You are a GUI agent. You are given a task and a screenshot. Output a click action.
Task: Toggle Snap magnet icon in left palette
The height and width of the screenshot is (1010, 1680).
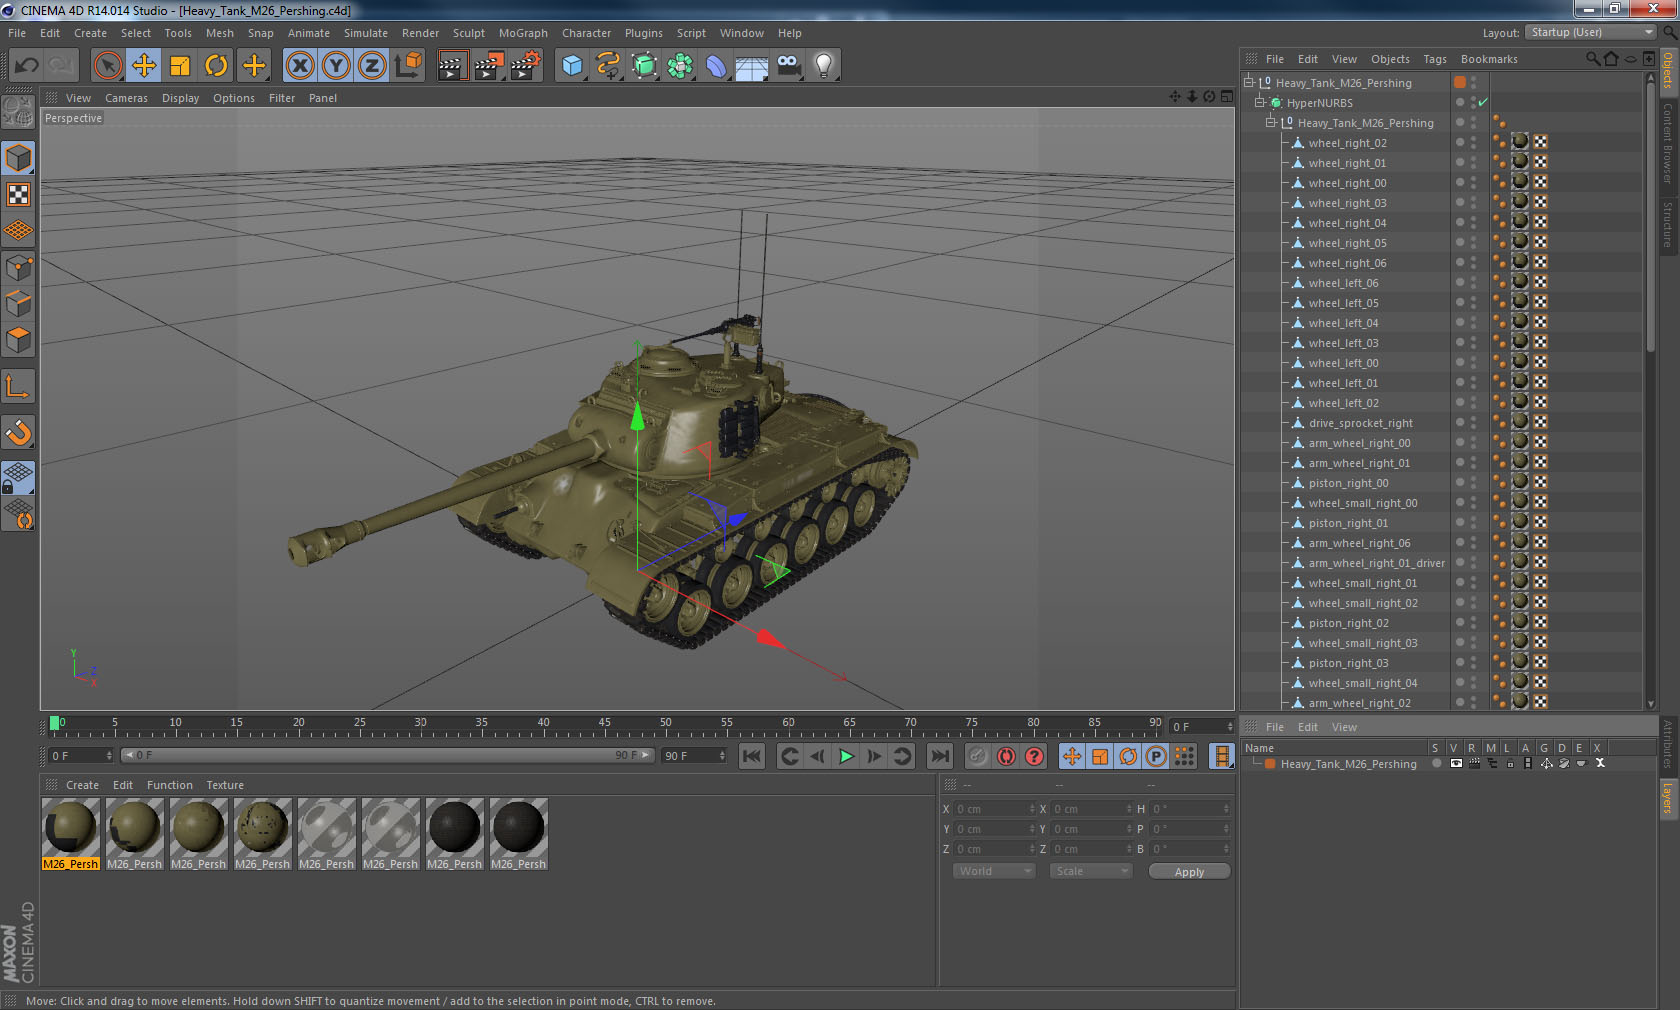click(x=18, y=433)
